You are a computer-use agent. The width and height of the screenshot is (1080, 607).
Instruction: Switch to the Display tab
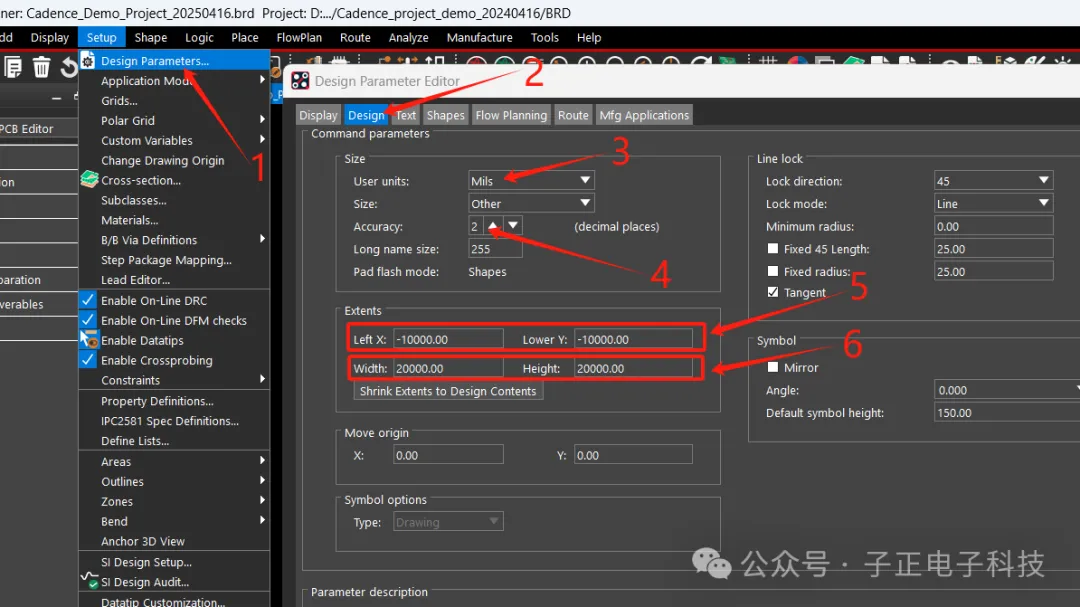click(318, 115)
